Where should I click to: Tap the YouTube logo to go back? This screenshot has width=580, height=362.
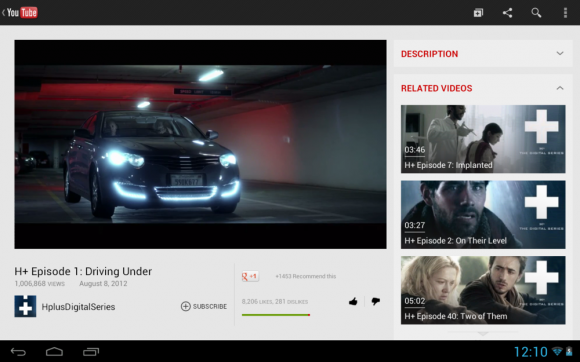20,13
